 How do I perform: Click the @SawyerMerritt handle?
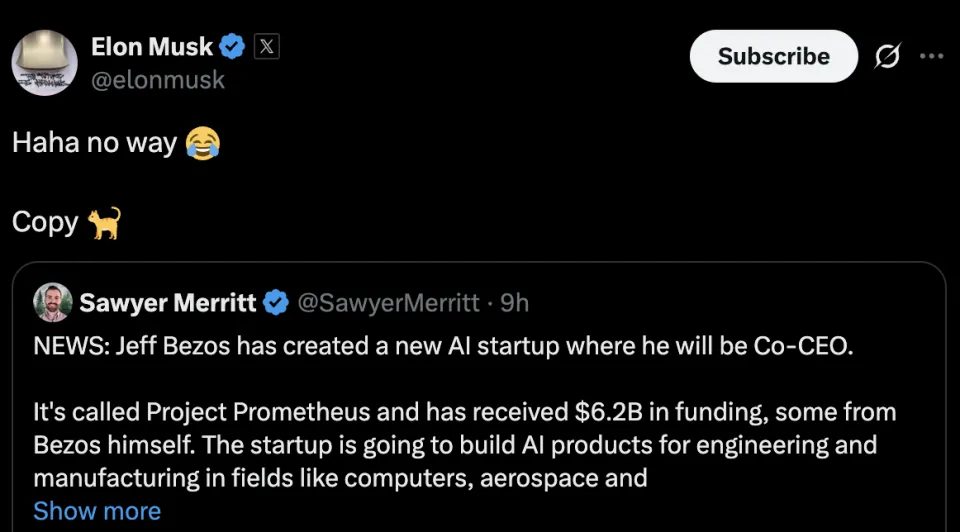tap(389, 302)
